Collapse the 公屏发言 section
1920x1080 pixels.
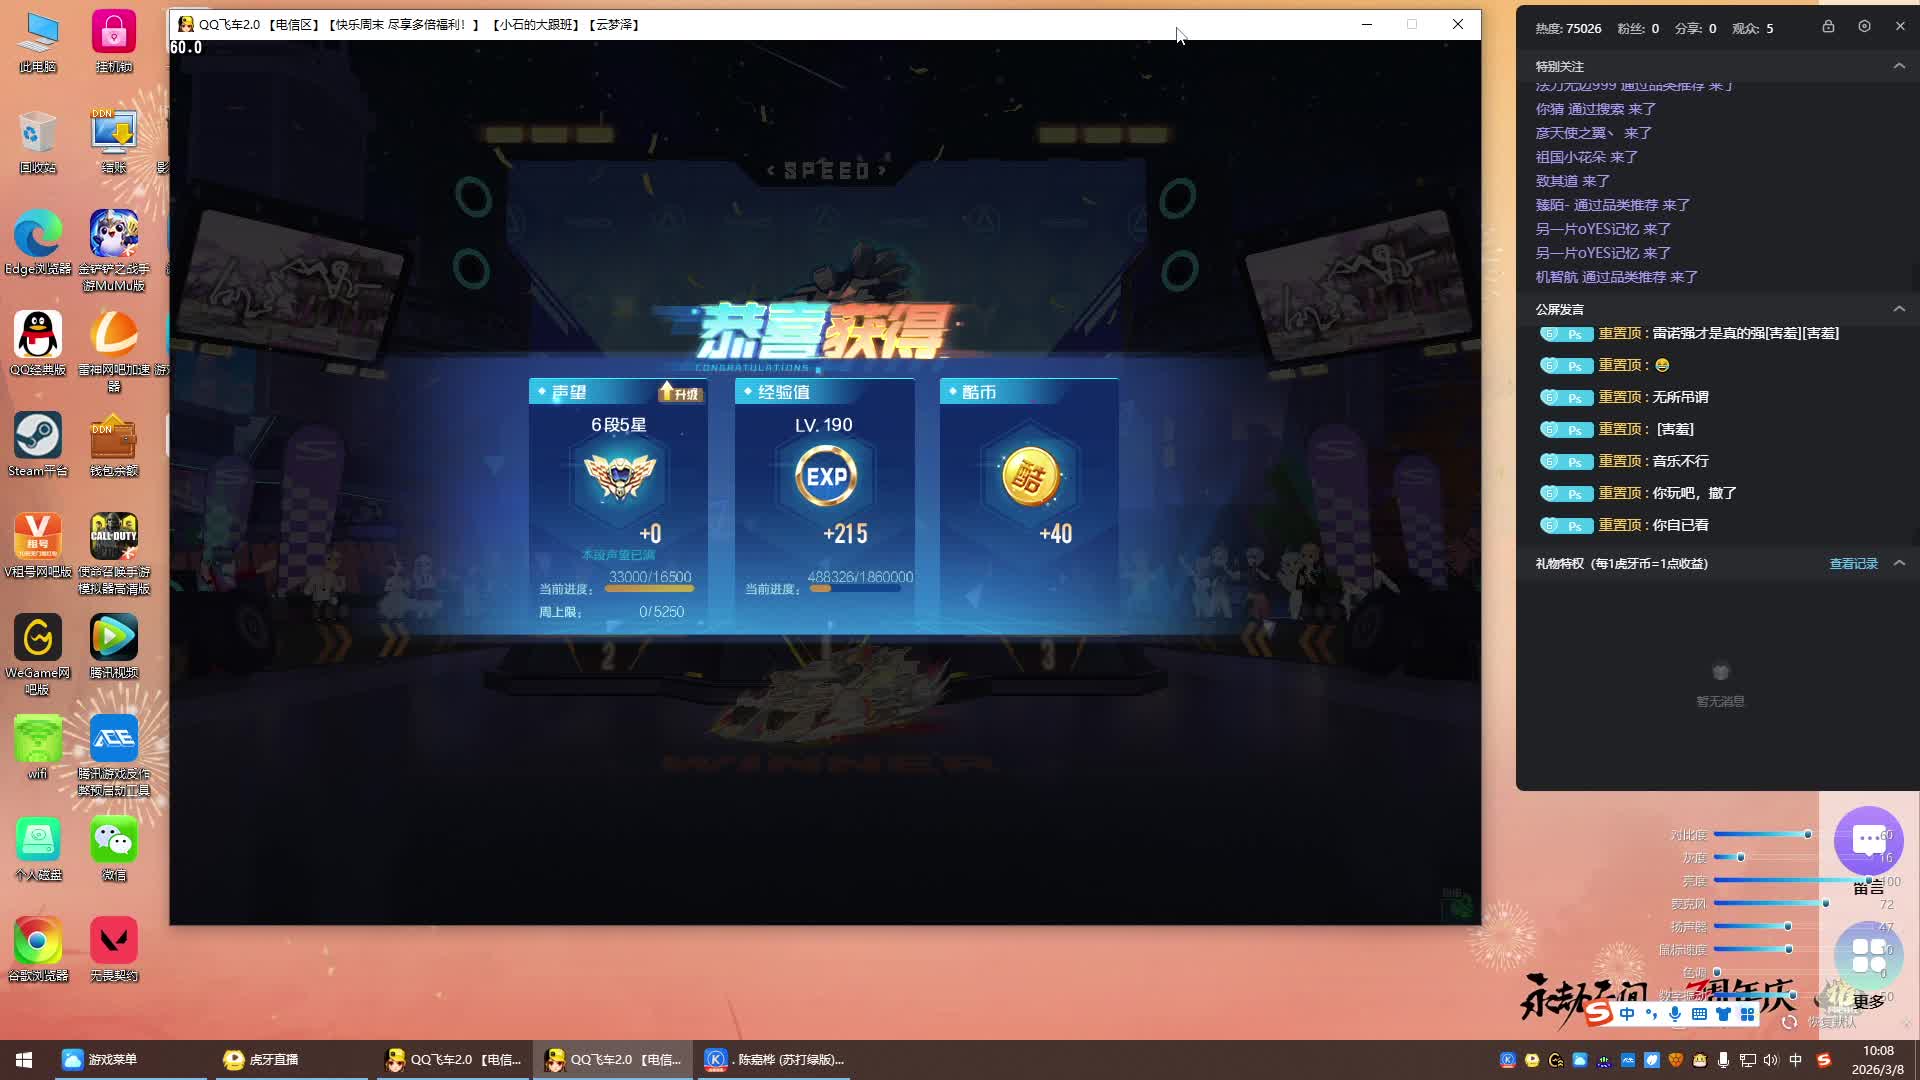1899,309
